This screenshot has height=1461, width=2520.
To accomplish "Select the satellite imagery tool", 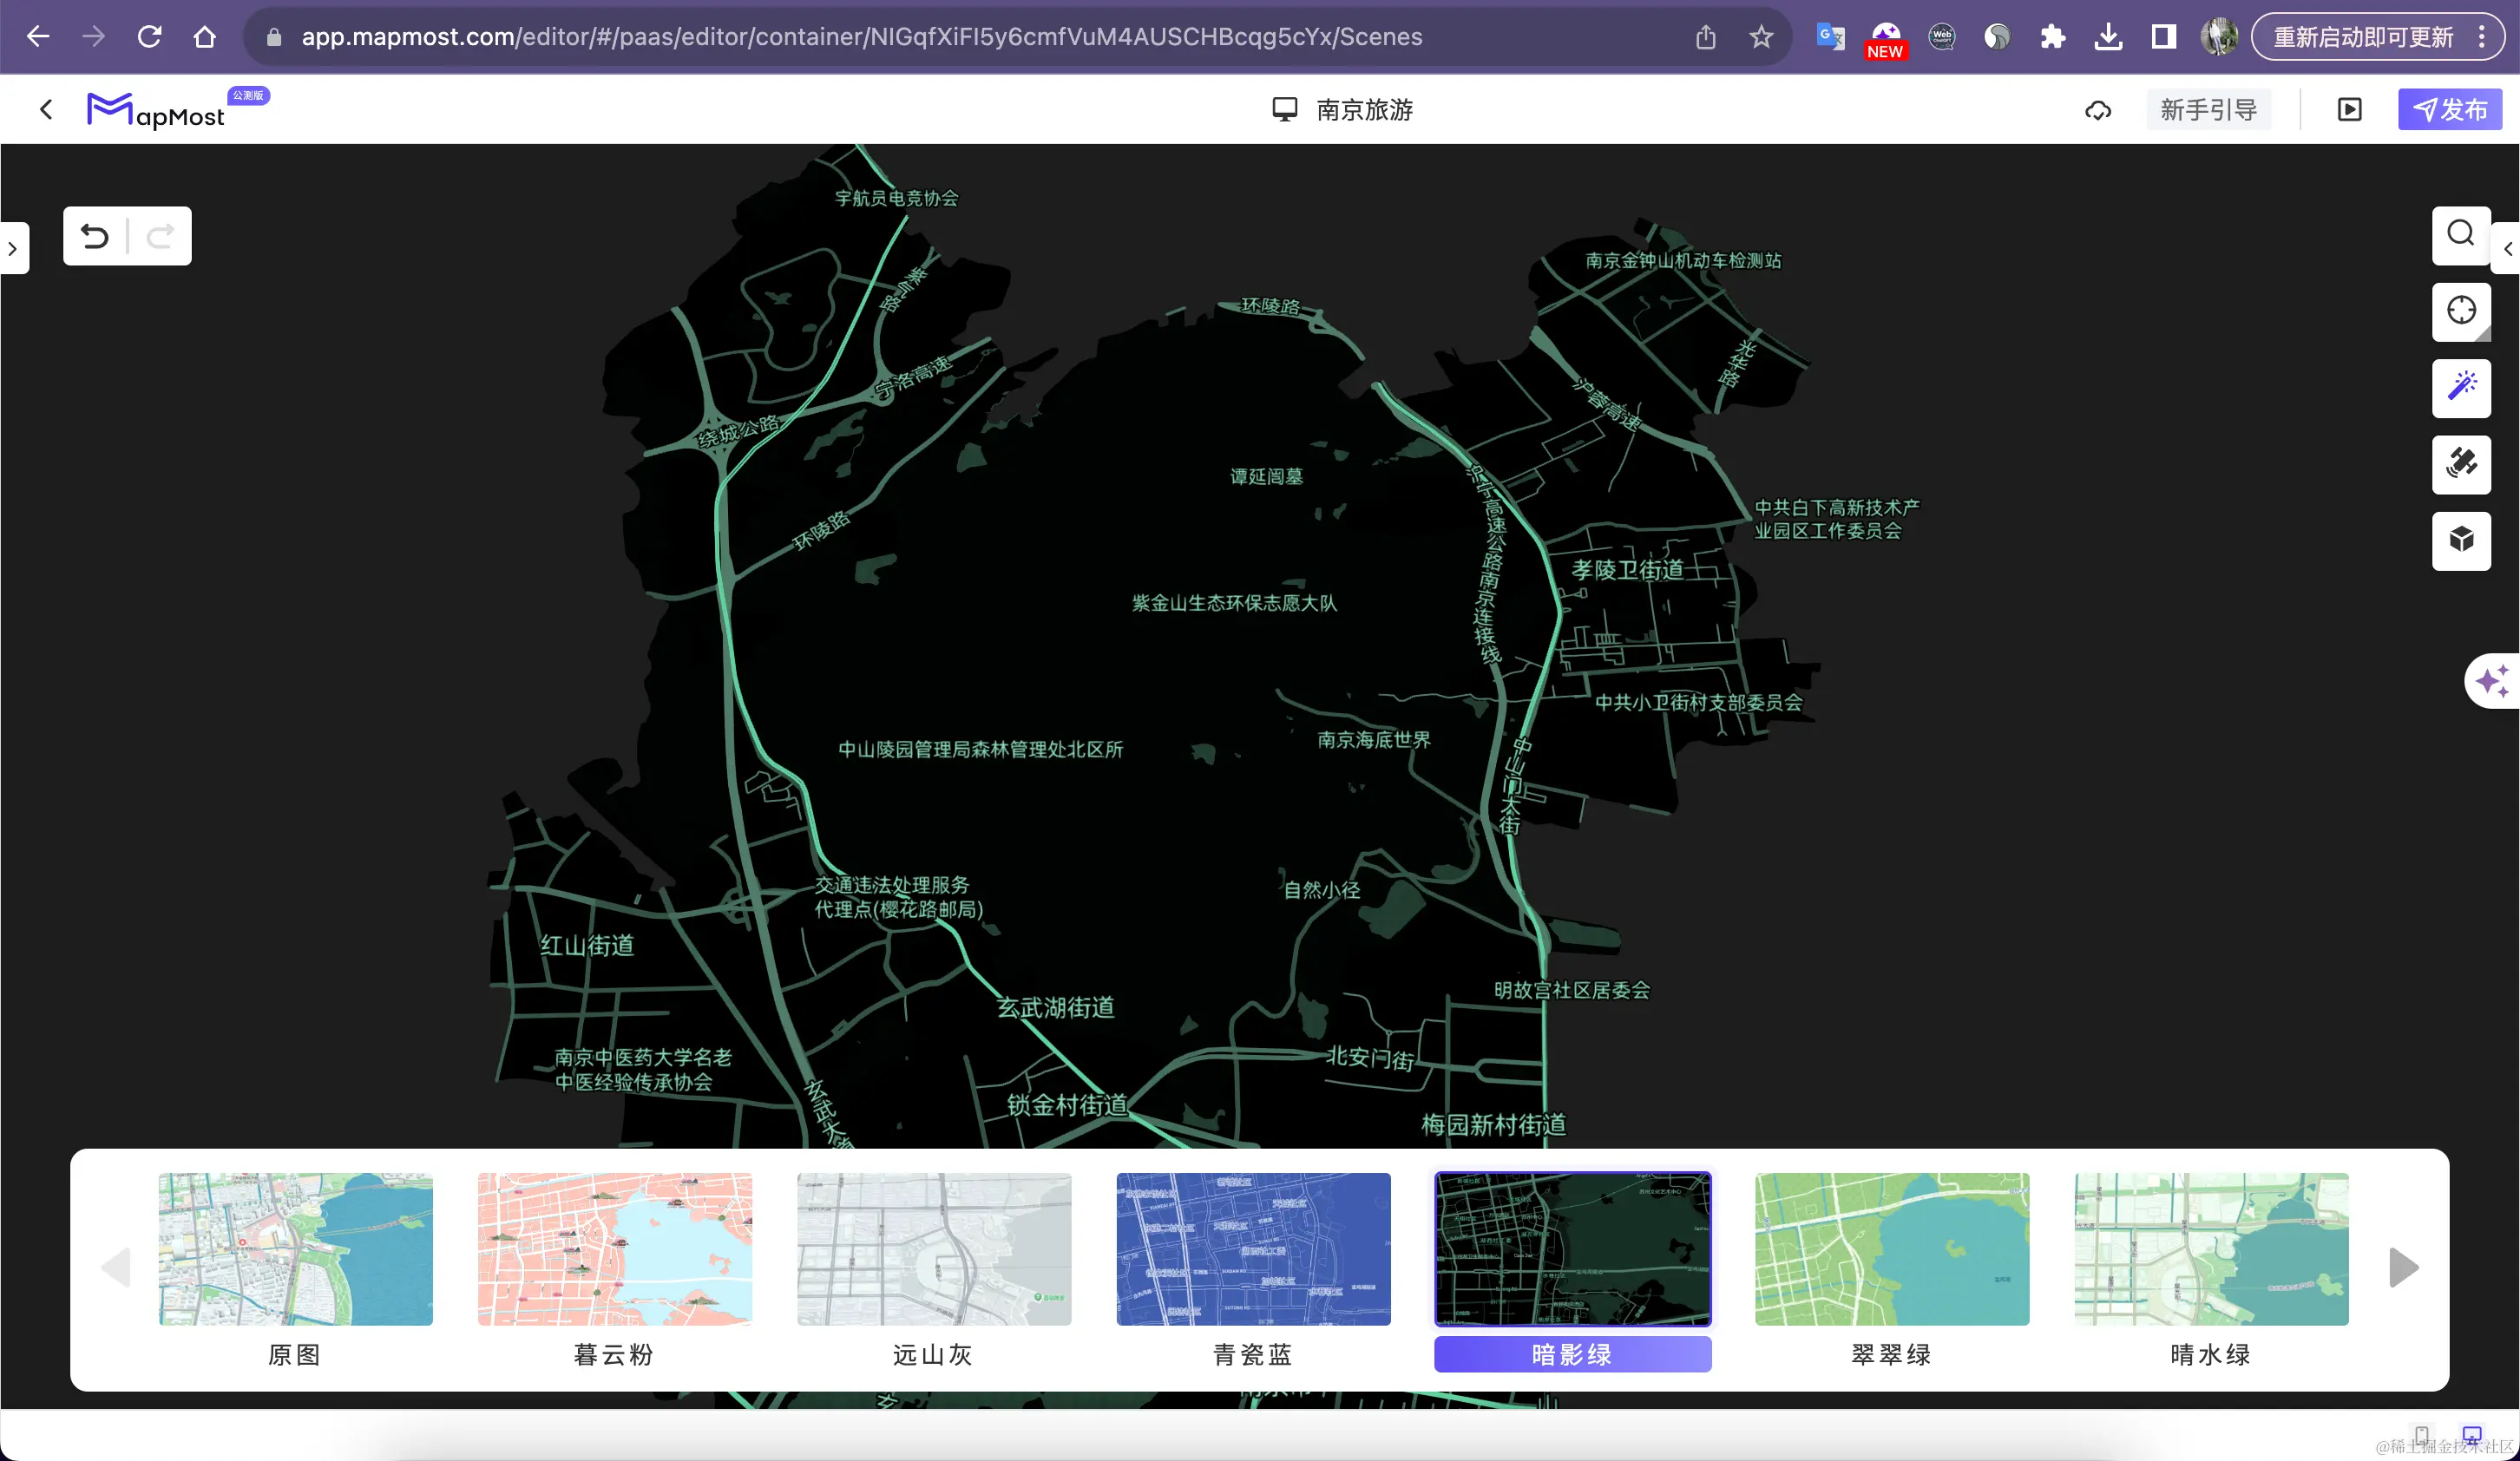I will coord(2461,464).
